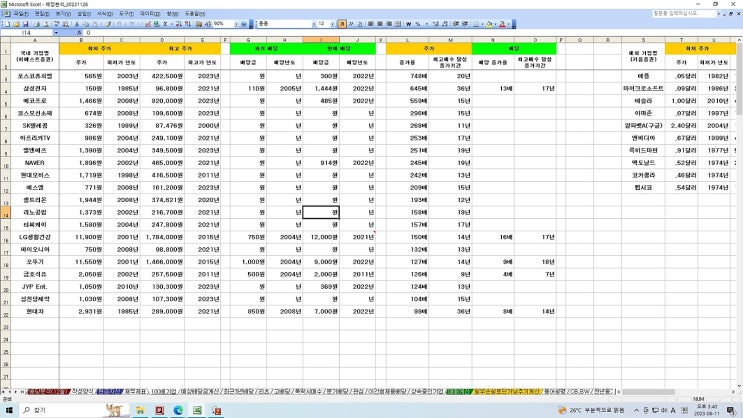Activate the Format Painter brush icon
The height and width of the screenshot is (418, 743).
108,24
